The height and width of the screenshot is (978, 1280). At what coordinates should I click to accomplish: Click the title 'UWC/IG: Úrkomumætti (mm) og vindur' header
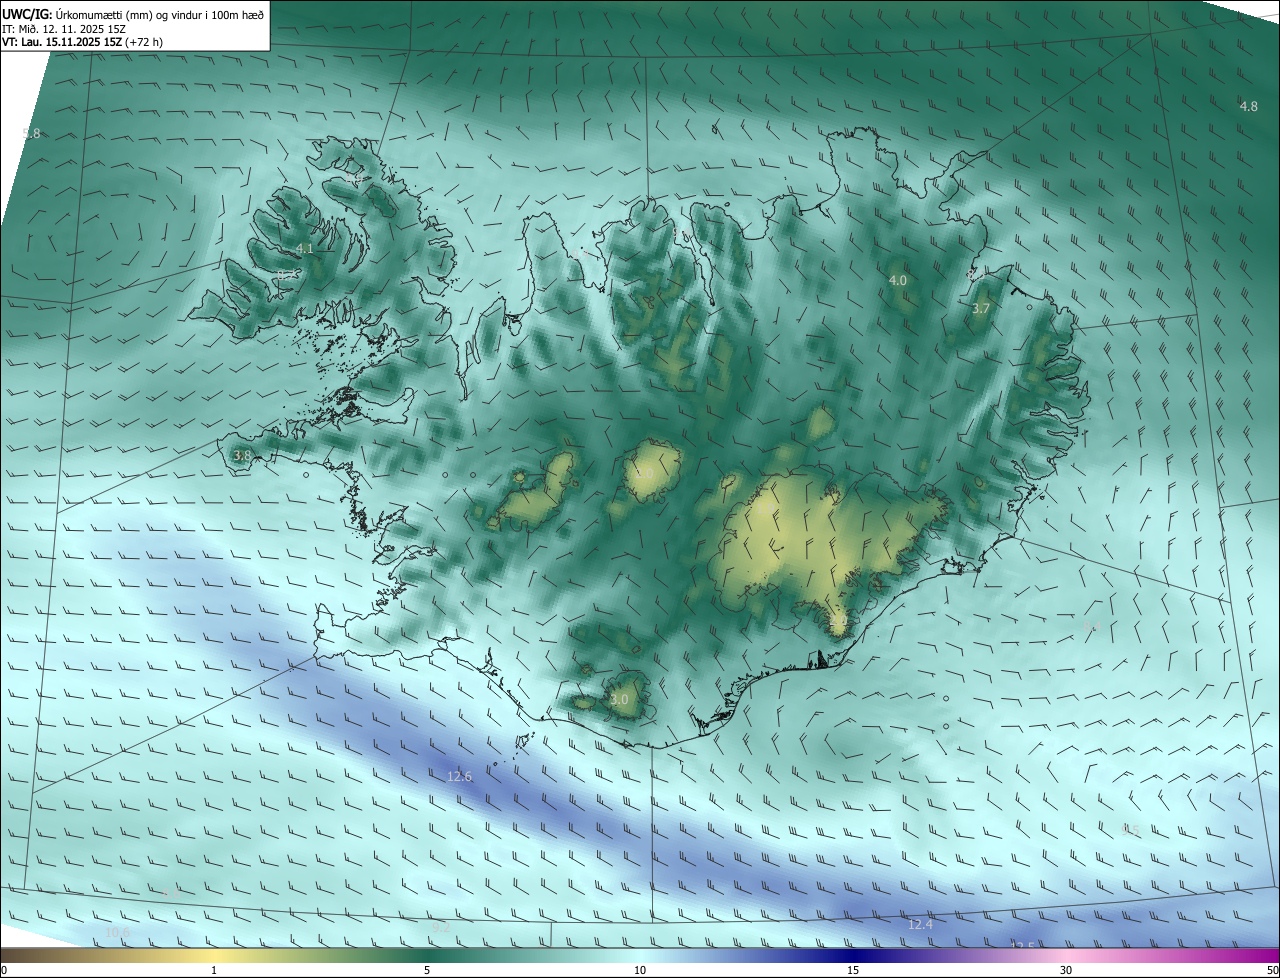pos(133,13)
